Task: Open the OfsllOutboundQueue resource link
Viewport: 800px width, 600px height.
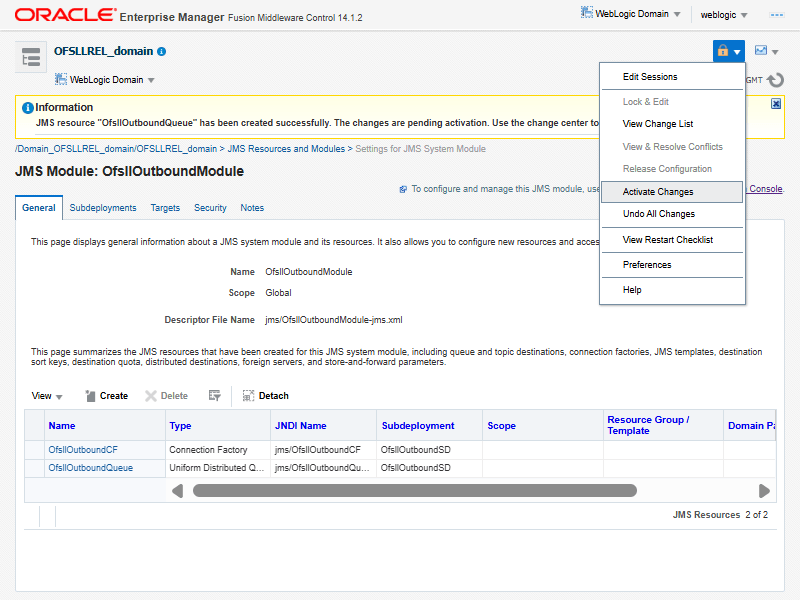Action: click(90, 468)
